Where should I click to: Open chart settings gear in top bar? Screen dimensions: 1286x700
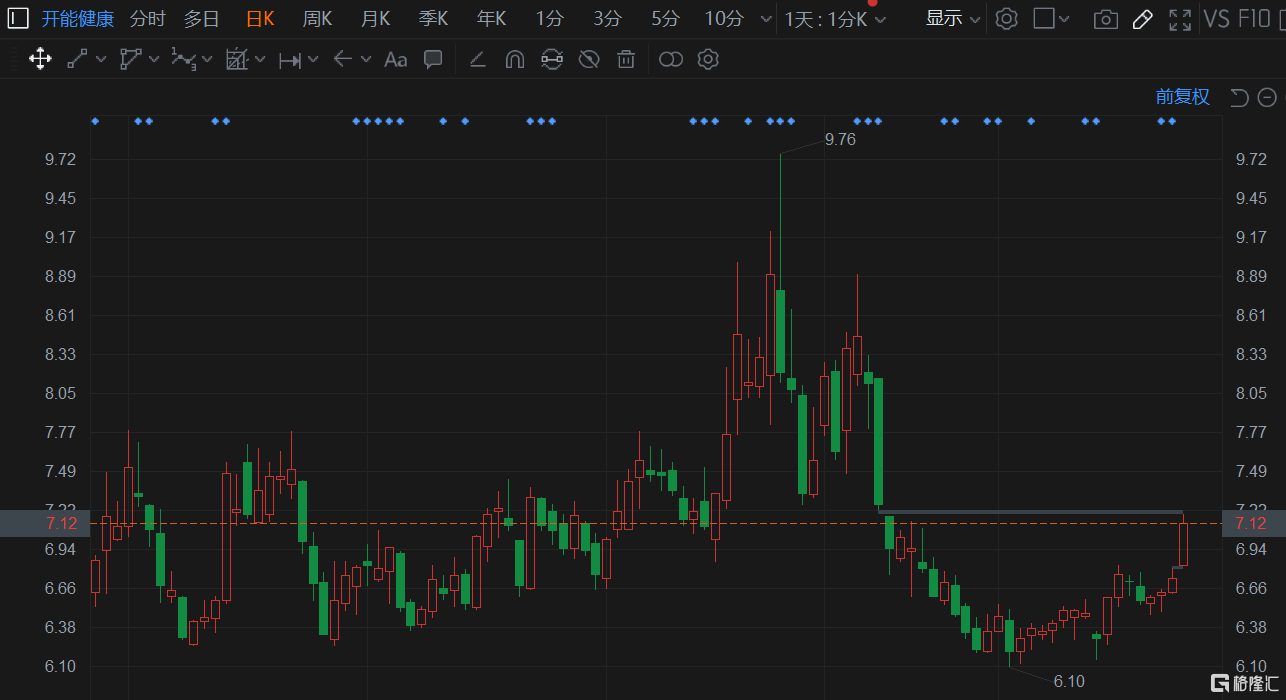click(x=1007, y=19)
